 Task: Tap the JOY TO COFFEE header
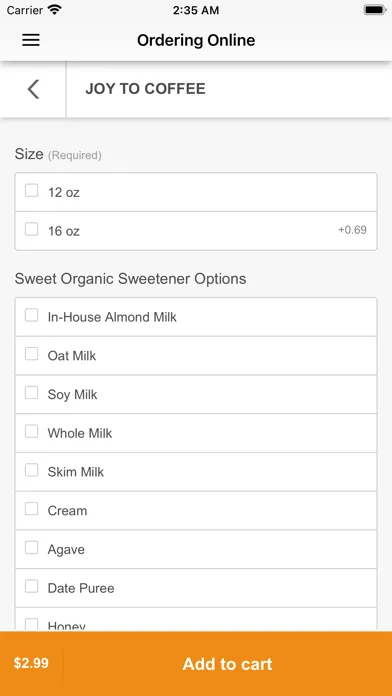pyautogui.click(x=146, y=89)
